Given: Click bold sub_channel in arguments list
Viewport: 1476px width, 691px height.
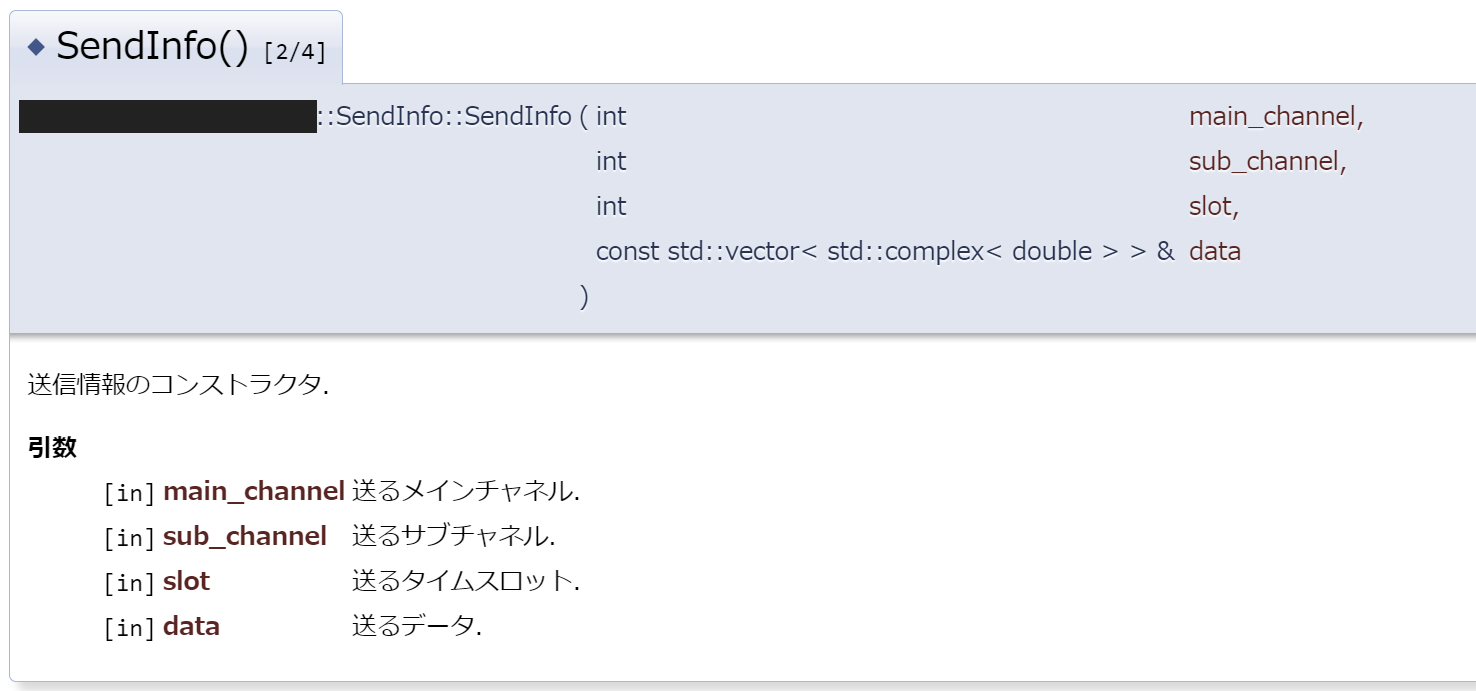Looking at the screenshot, I should click(x=245, y=536).
